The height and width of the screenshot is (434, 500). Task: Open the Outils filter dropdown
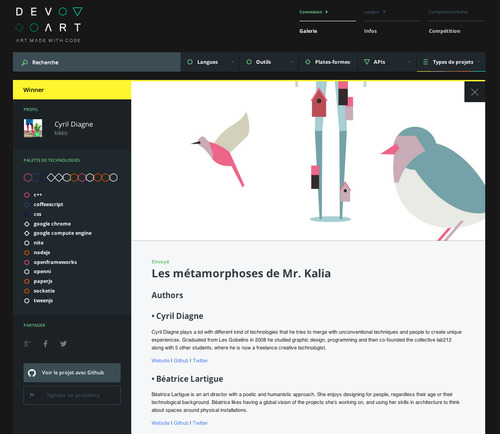point(269,62)
